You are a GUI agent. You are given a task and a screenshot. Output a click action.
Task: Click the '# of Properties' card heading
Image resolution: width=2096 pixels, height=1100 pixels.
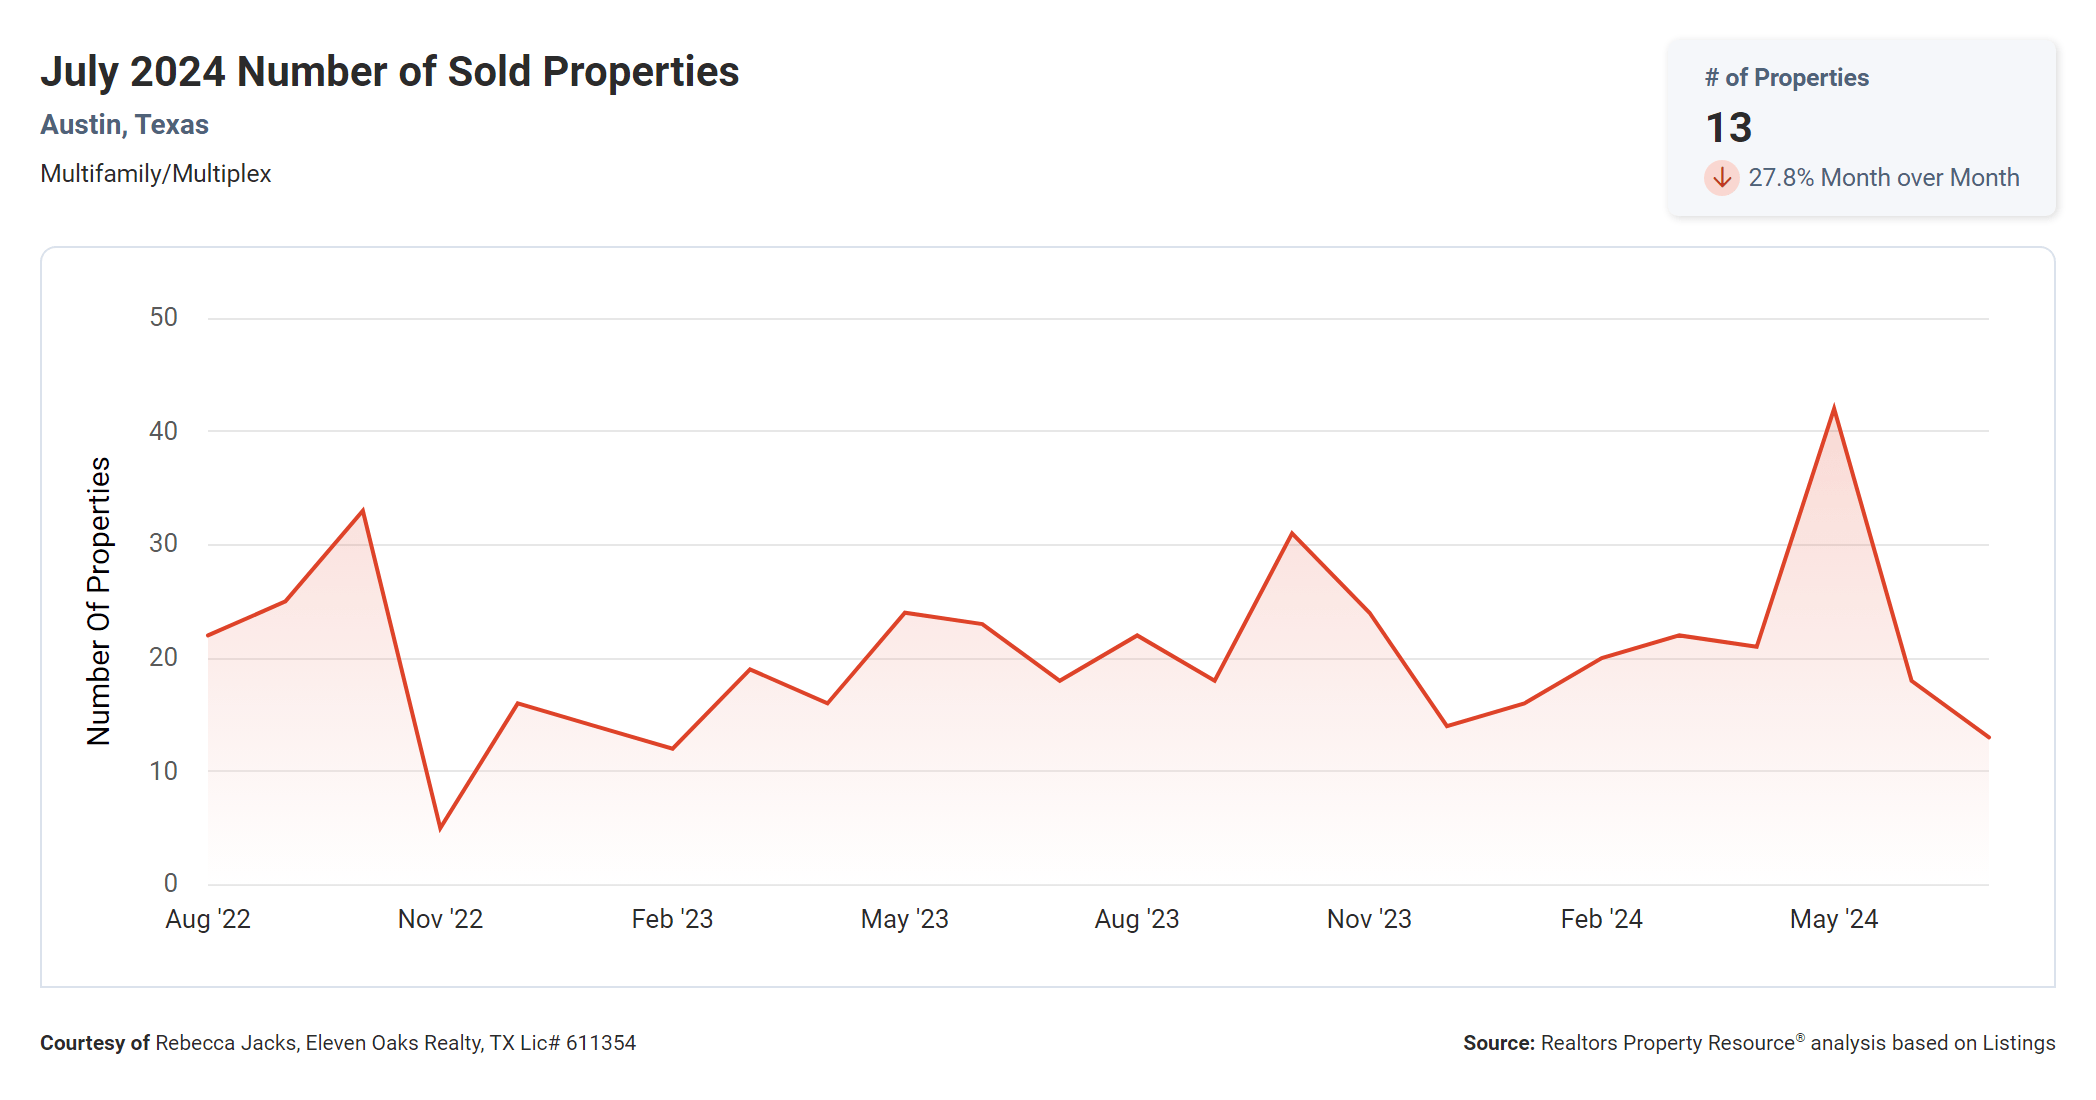click(x=1786, y=78)
